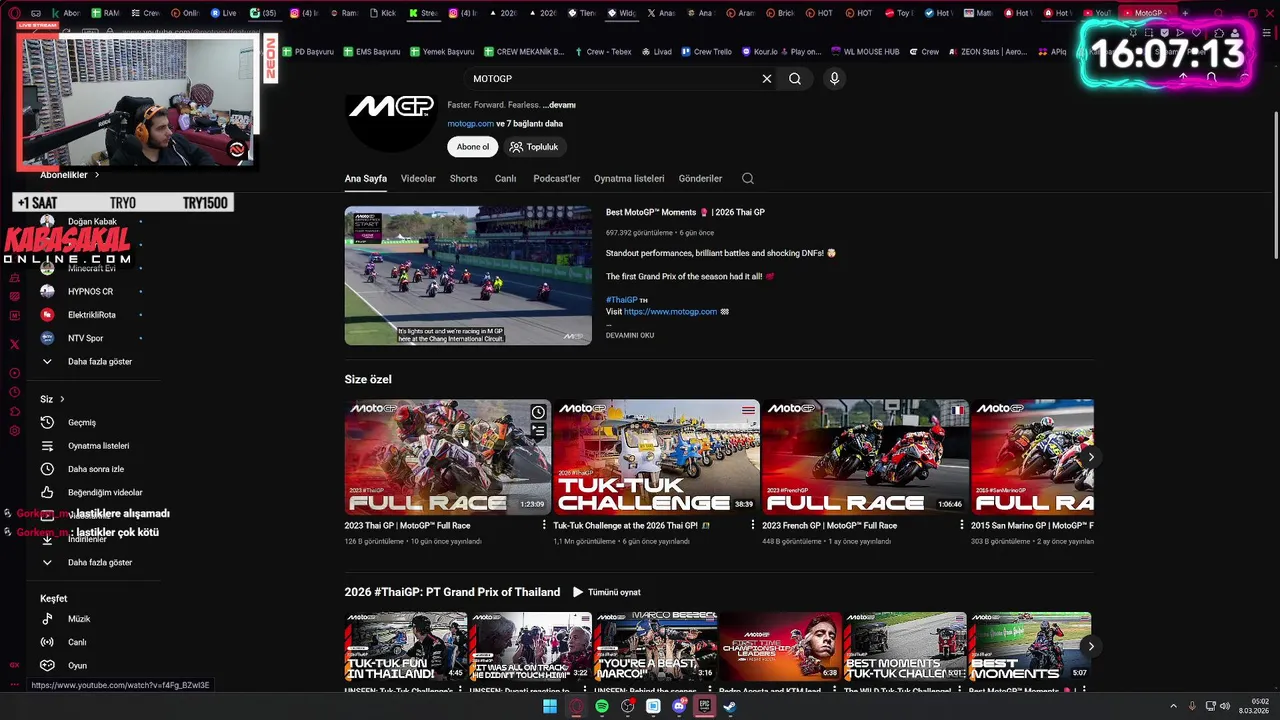Play the featured Best MotoGP Moments video
This screenshot has width=1280, height=720.
point(468,276)
